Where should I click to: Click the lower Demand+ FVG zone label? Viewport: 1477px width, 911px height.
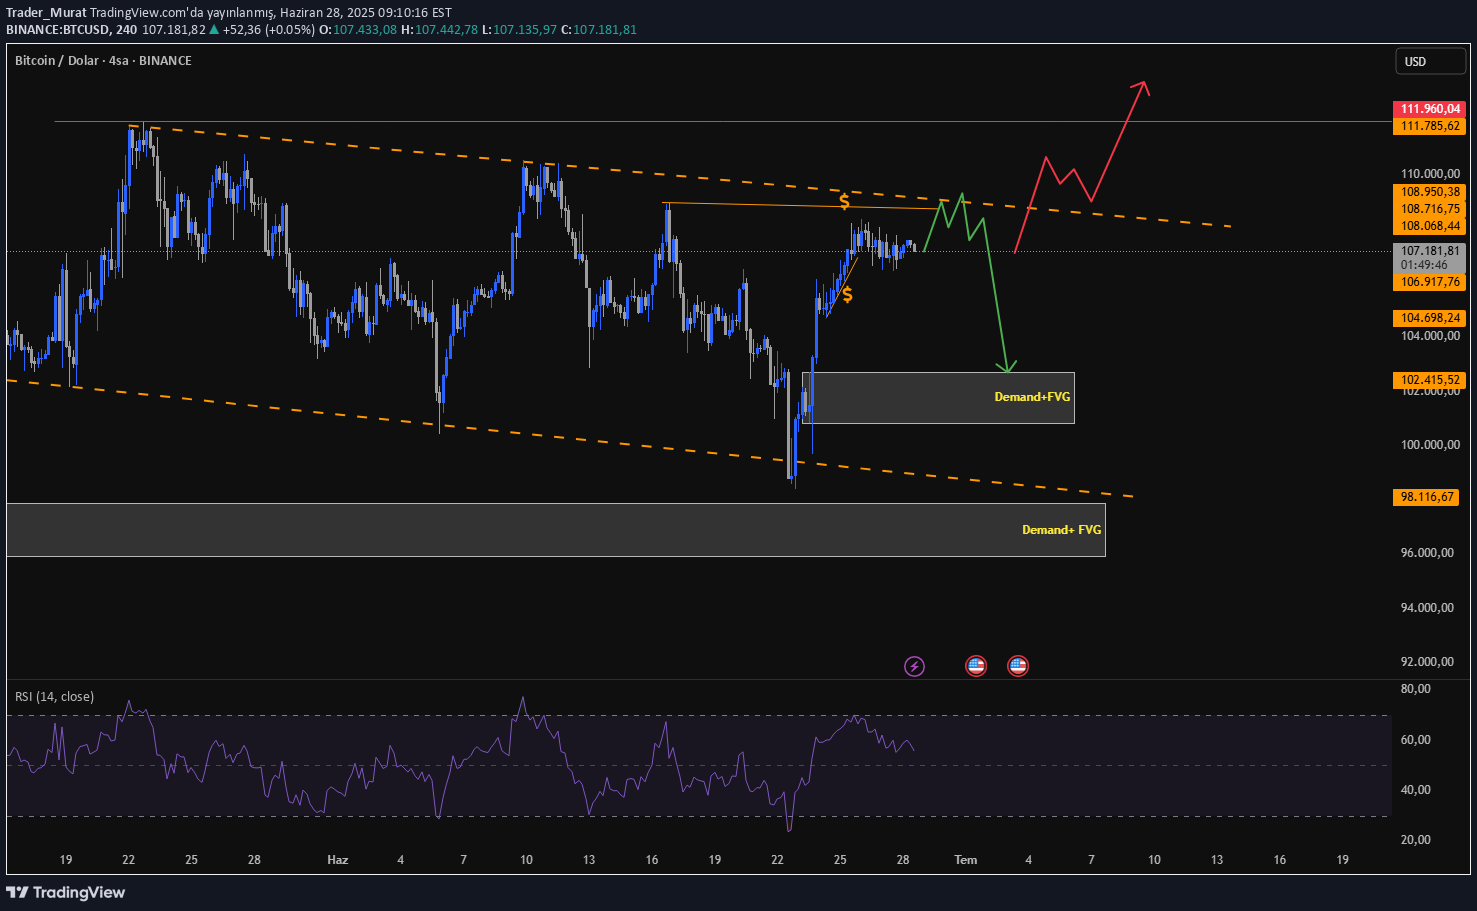(1061, 530)
